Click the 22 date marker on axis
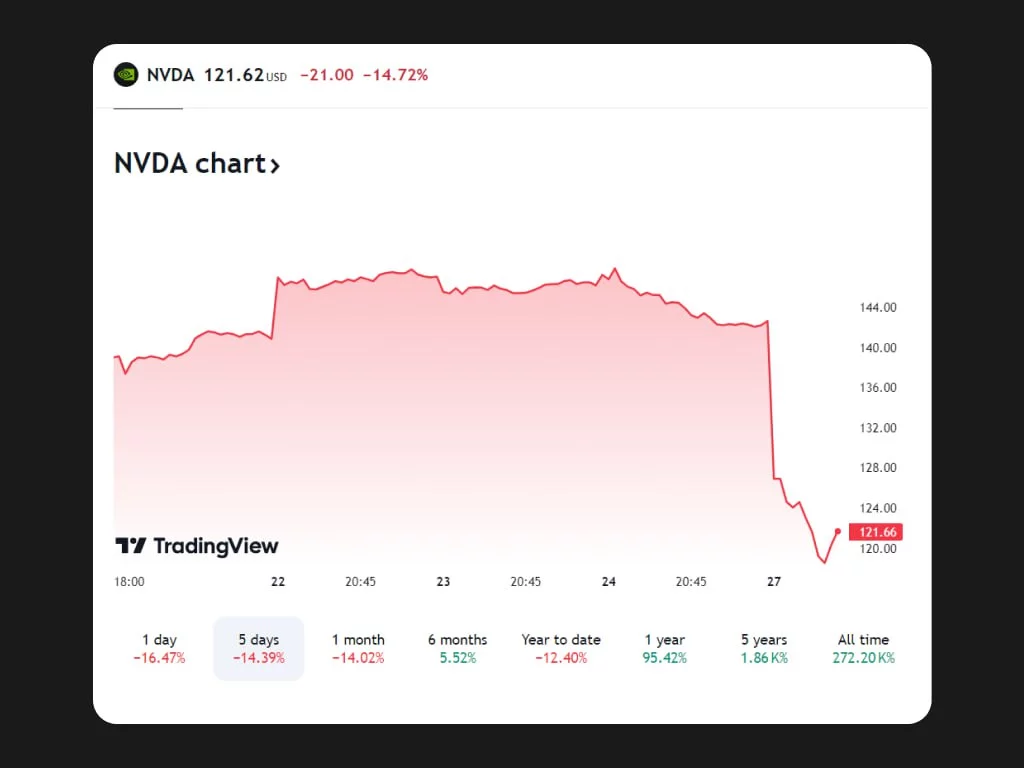Viewport: 1024px width, 768px height. [278, 582]
